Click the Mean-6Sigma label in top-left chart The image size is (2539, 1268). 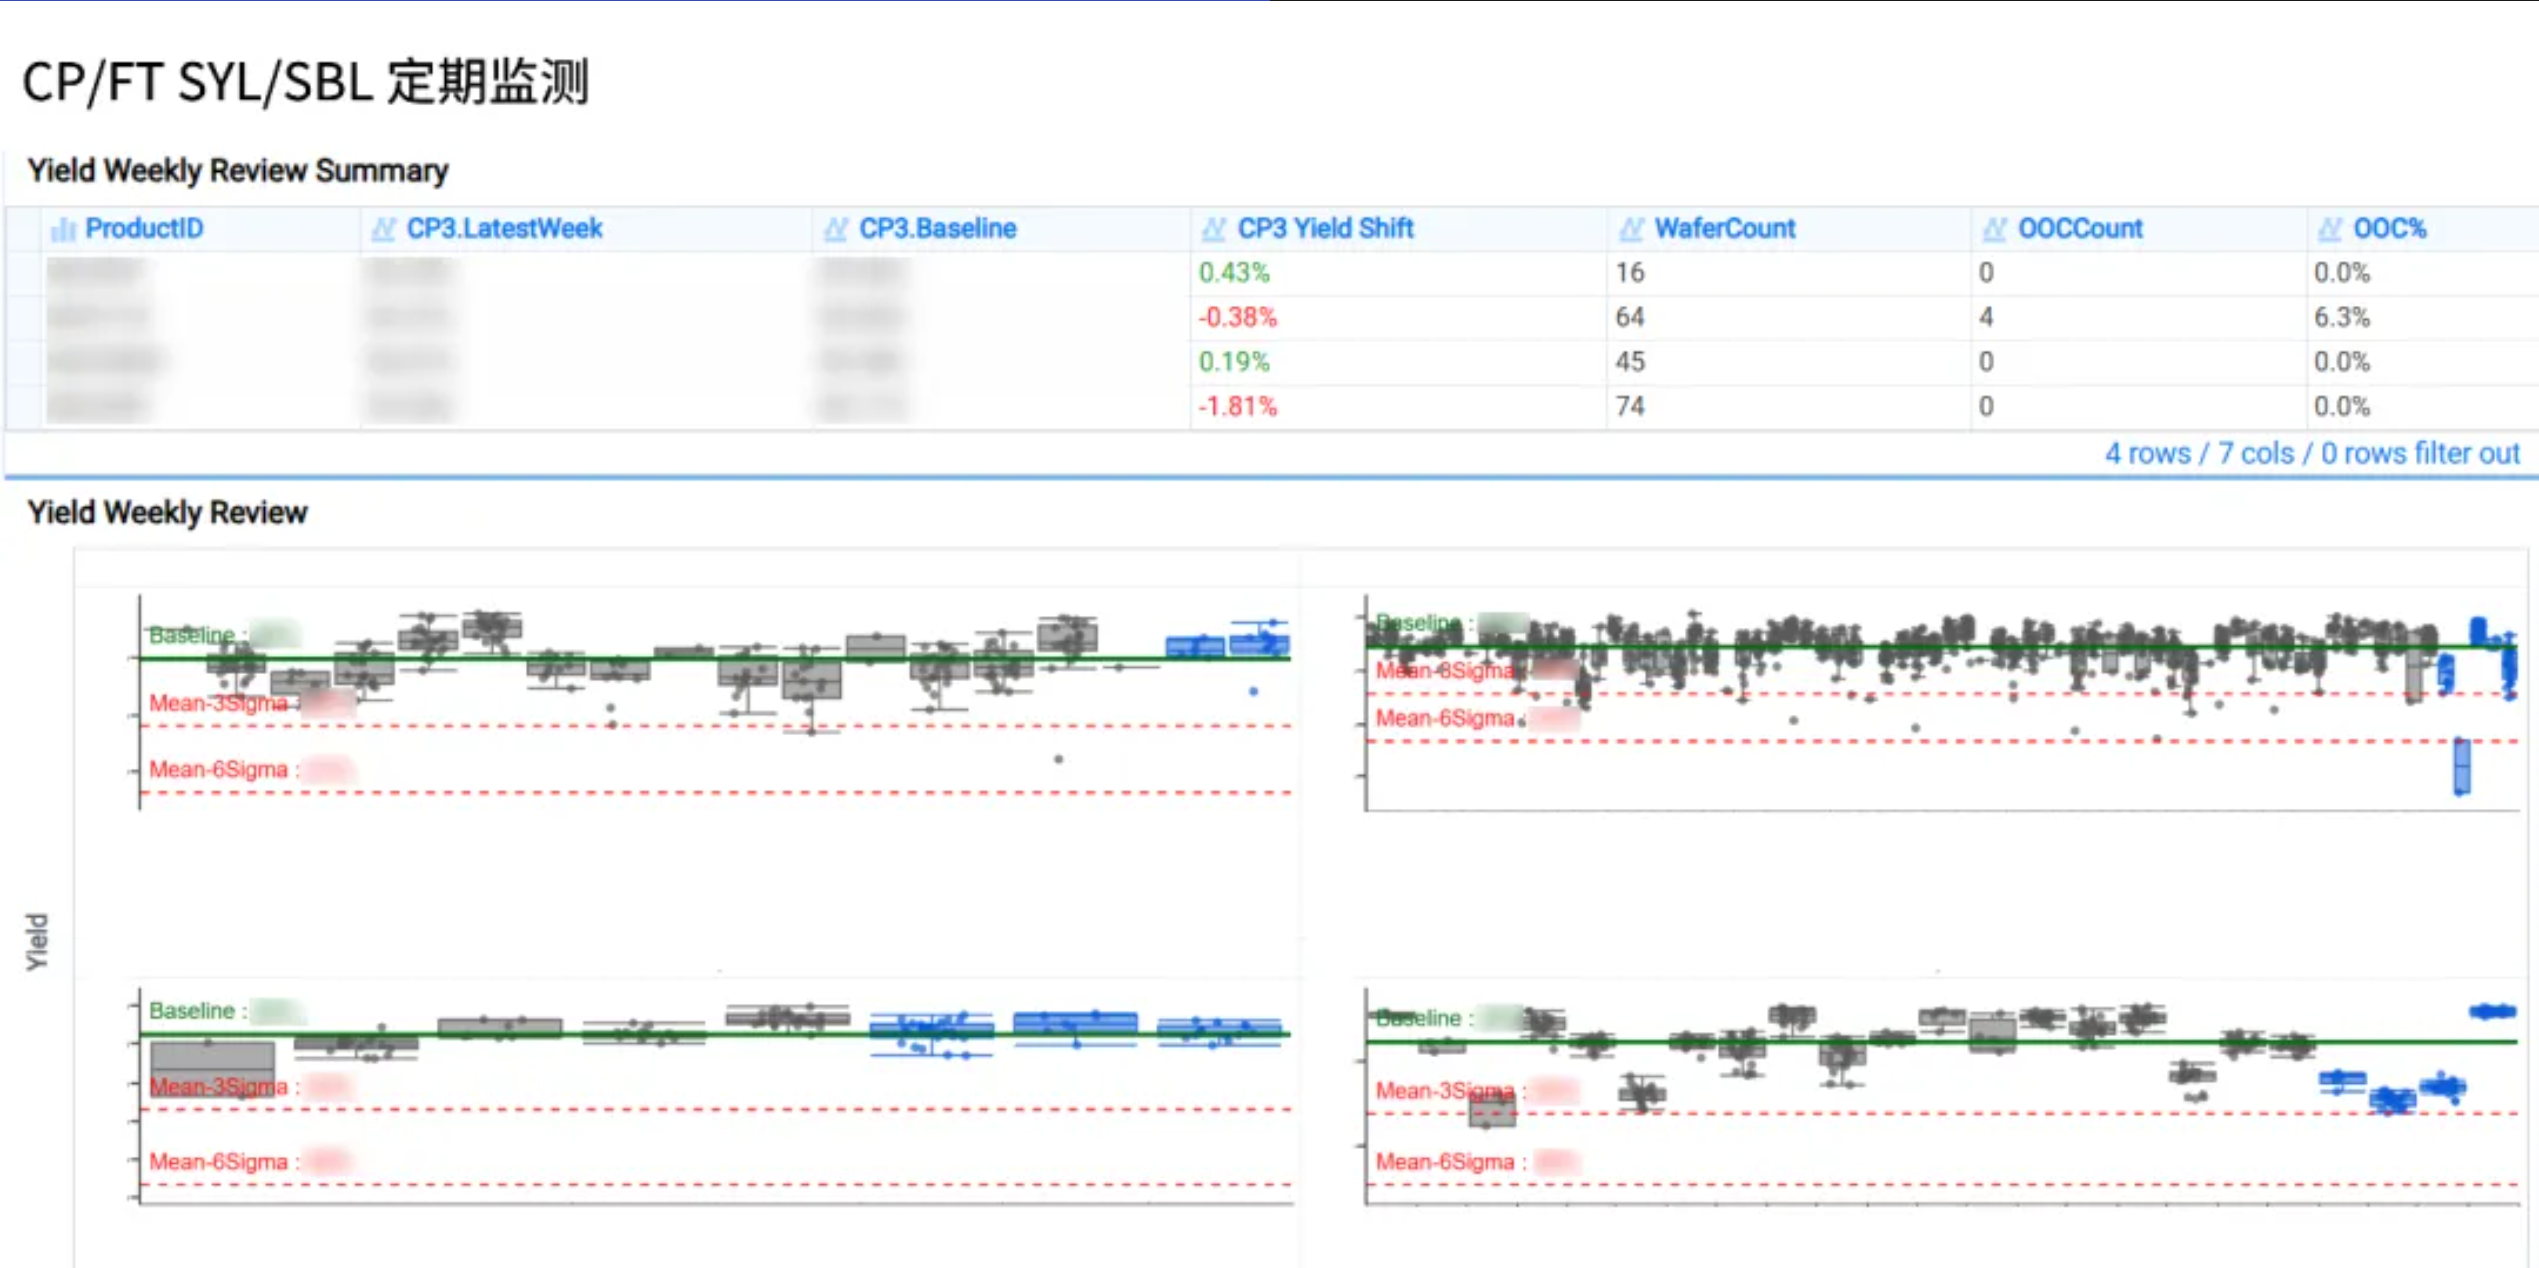point(218,770)
